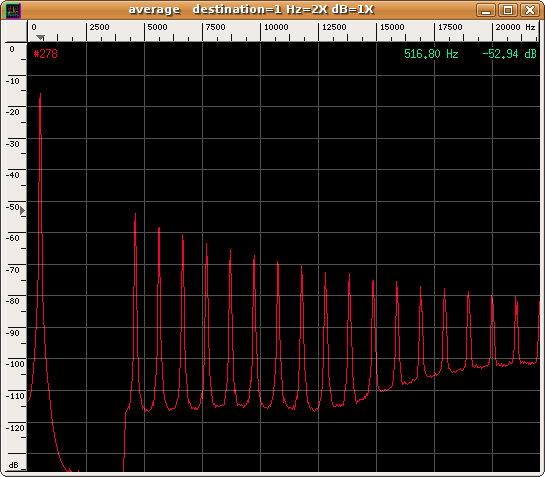The height and width of the screenshot is (477, 545).
Task: Maximize the average spectrum window
Action: (507, 10)
